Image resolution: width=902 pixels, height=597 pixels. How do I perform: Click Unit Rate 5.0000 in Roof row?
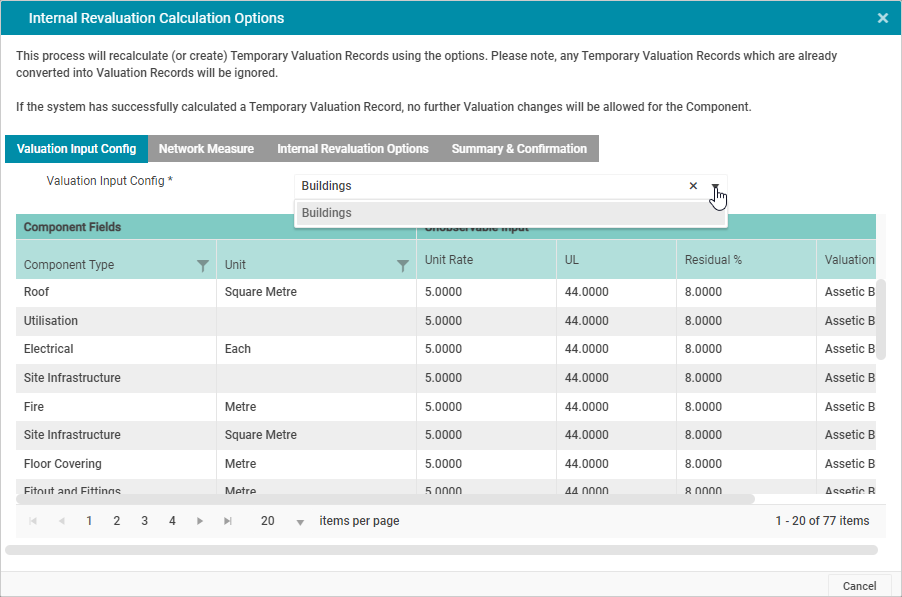pos(443,292)
